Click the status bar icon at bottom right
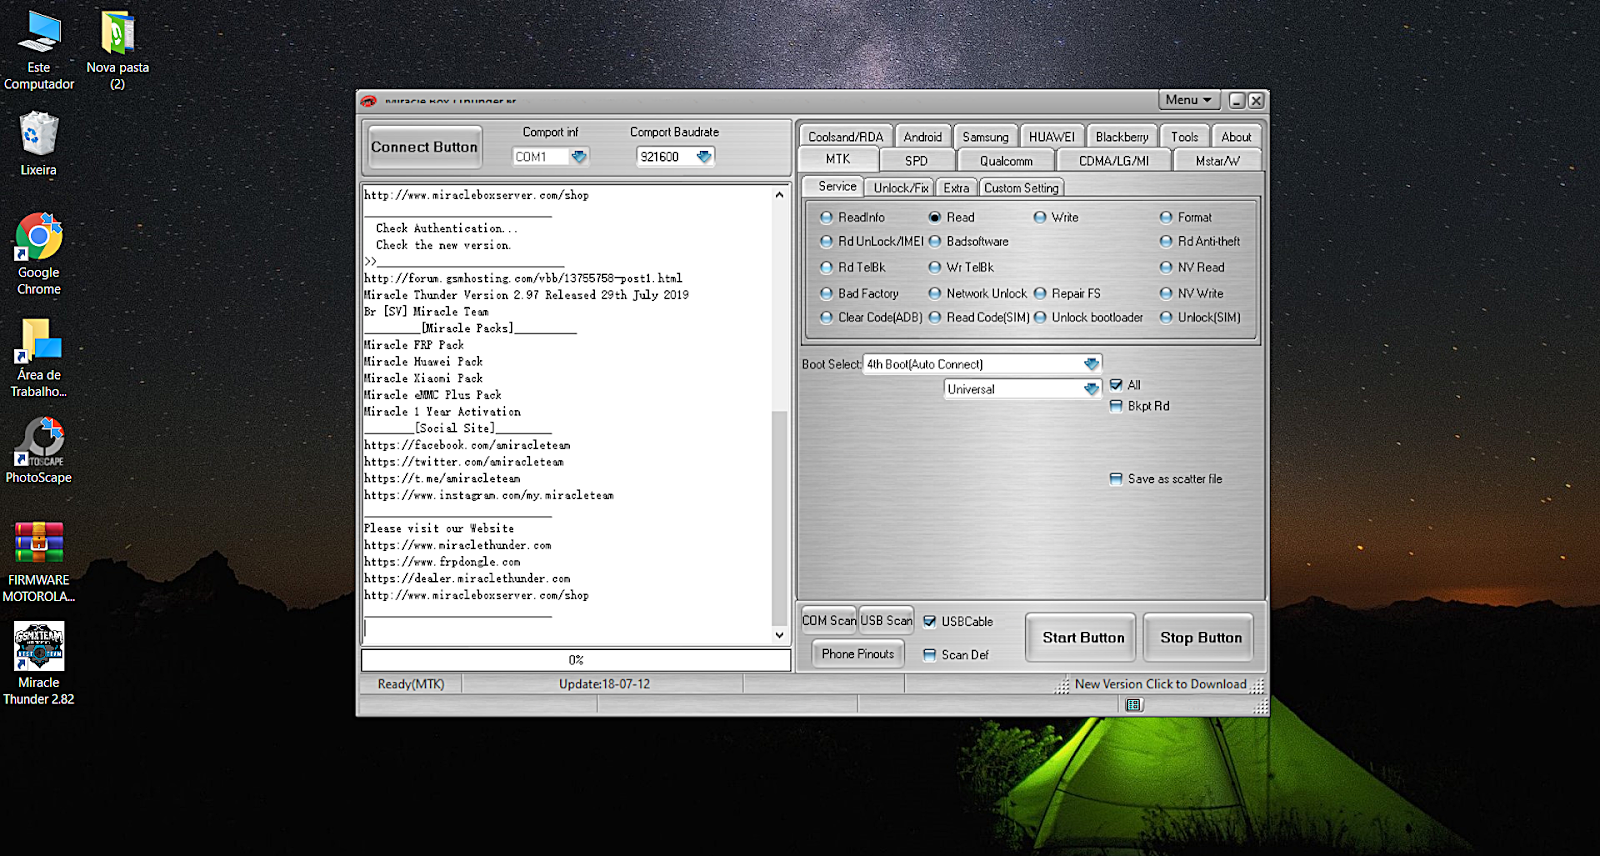This screenshot has width=1600, height=856. point(1133,705)
